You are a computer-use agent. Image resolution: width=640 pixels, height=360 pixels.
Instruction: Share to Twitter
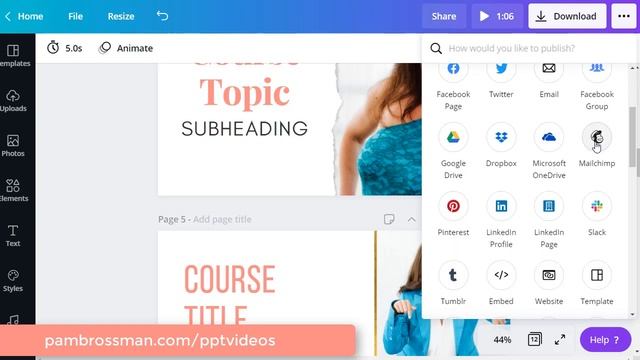(x=501, y=80)
